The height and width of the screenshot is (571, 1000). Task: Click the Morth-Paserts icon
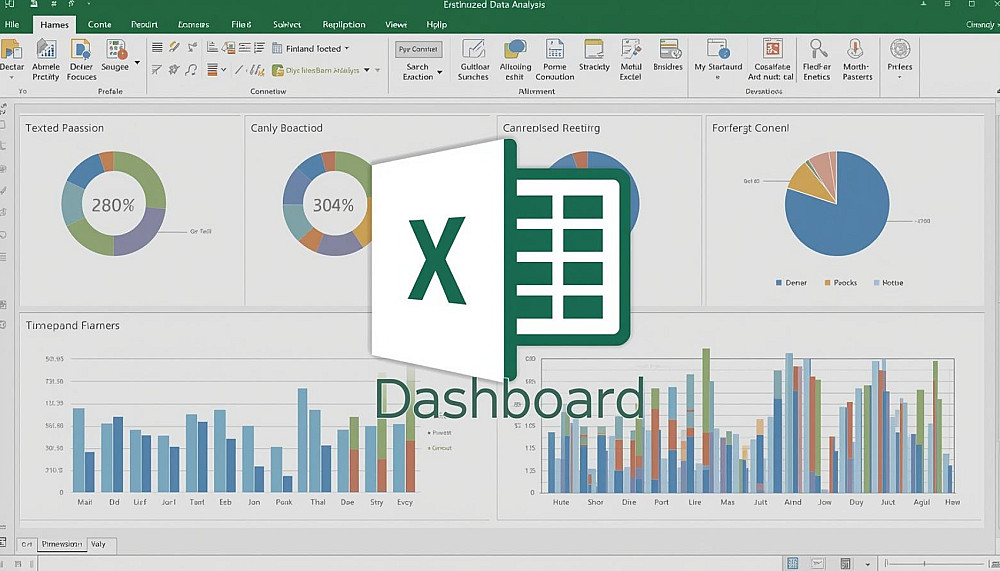tap(855, 49)
